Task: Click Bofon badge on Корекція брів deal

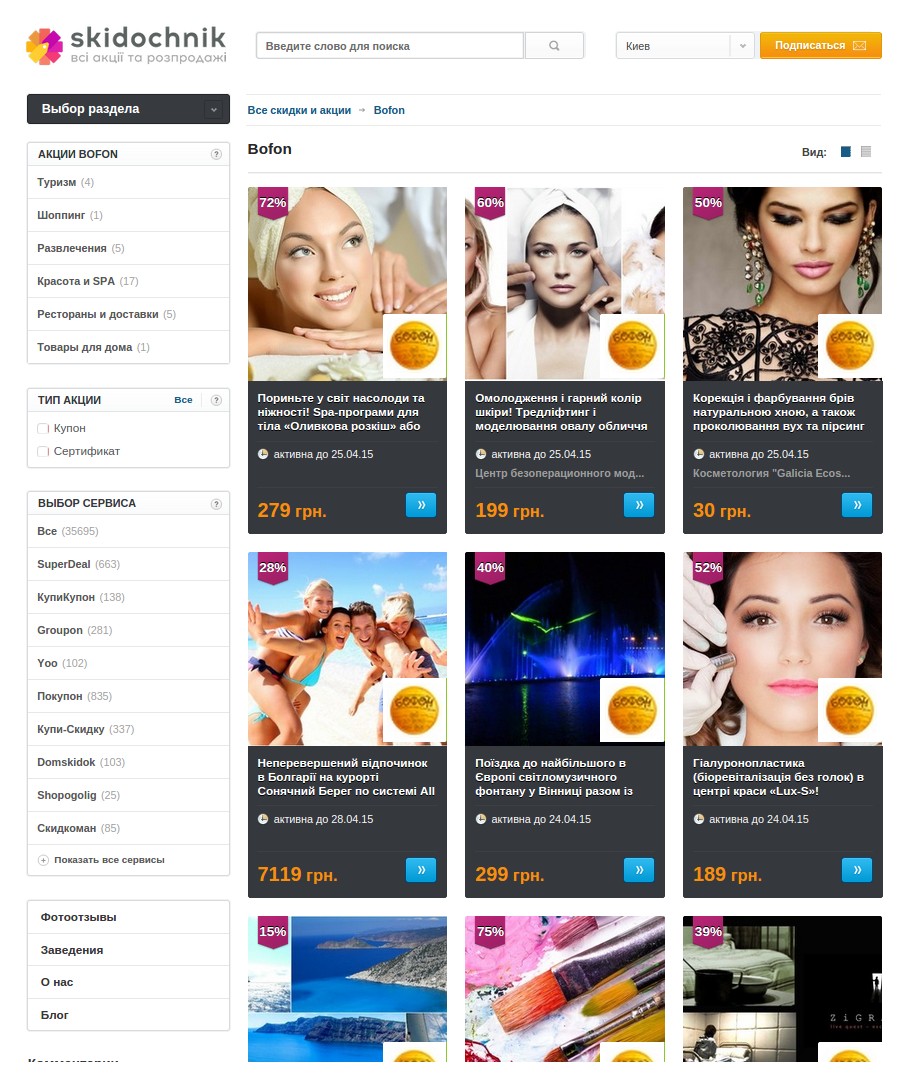Action: pyautogui.click(x=850, y=346)
